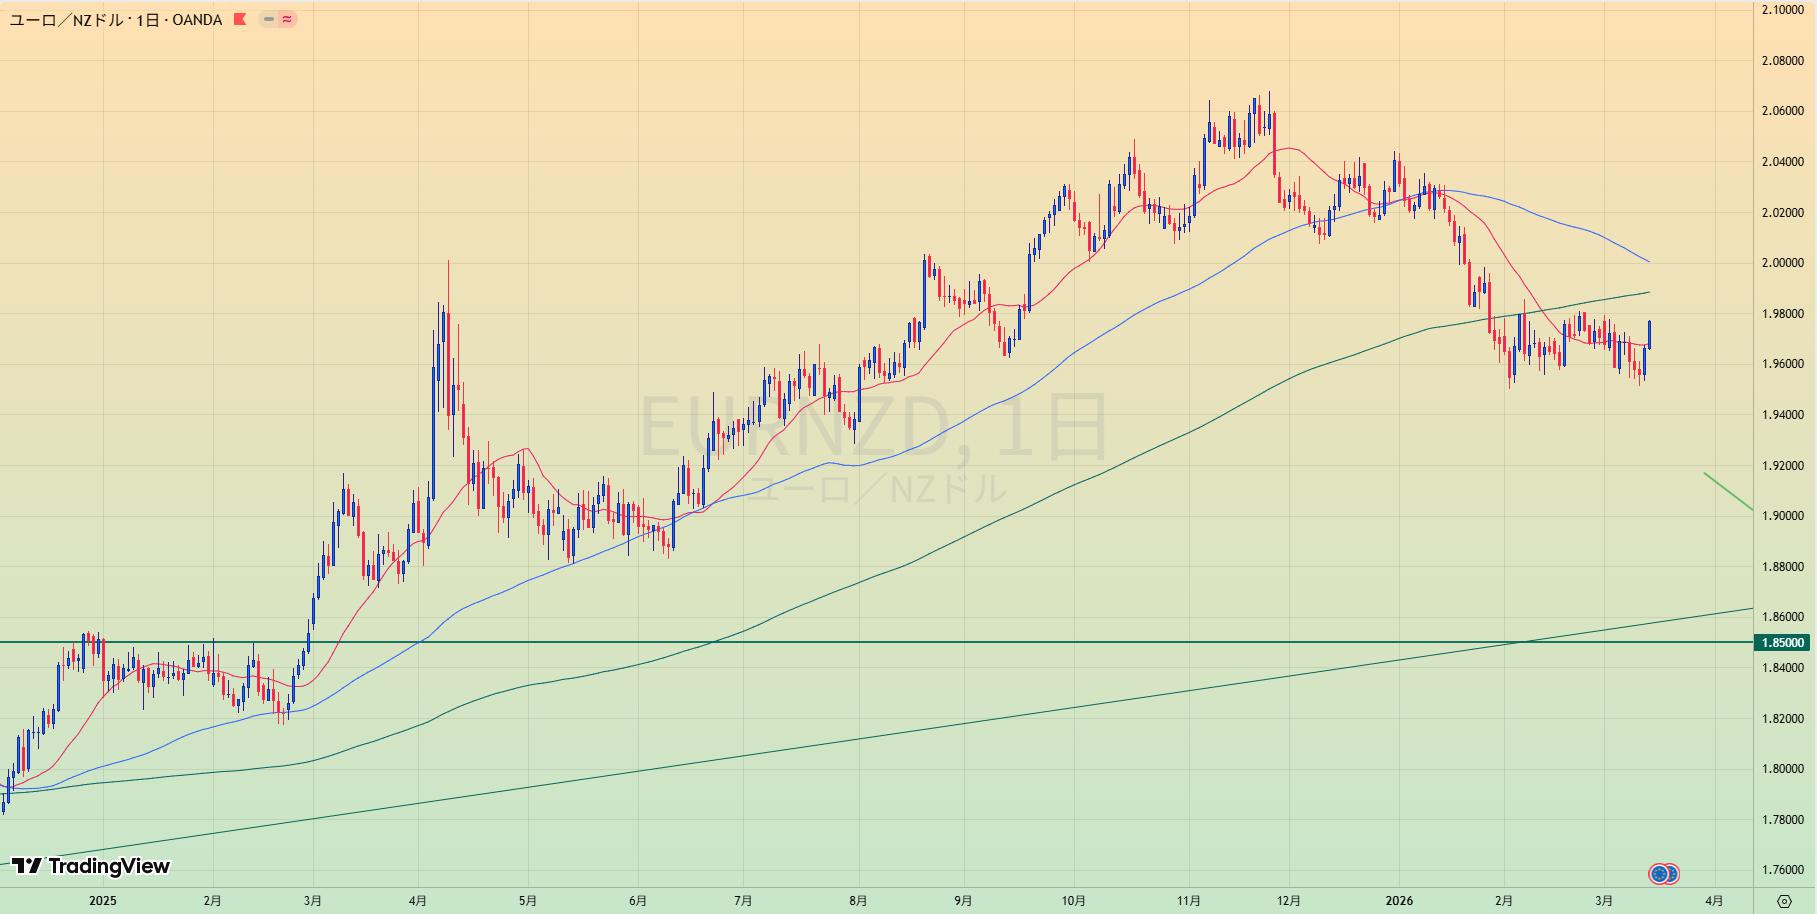Click the pink approximate-sign icon

(x=287, y=19)
